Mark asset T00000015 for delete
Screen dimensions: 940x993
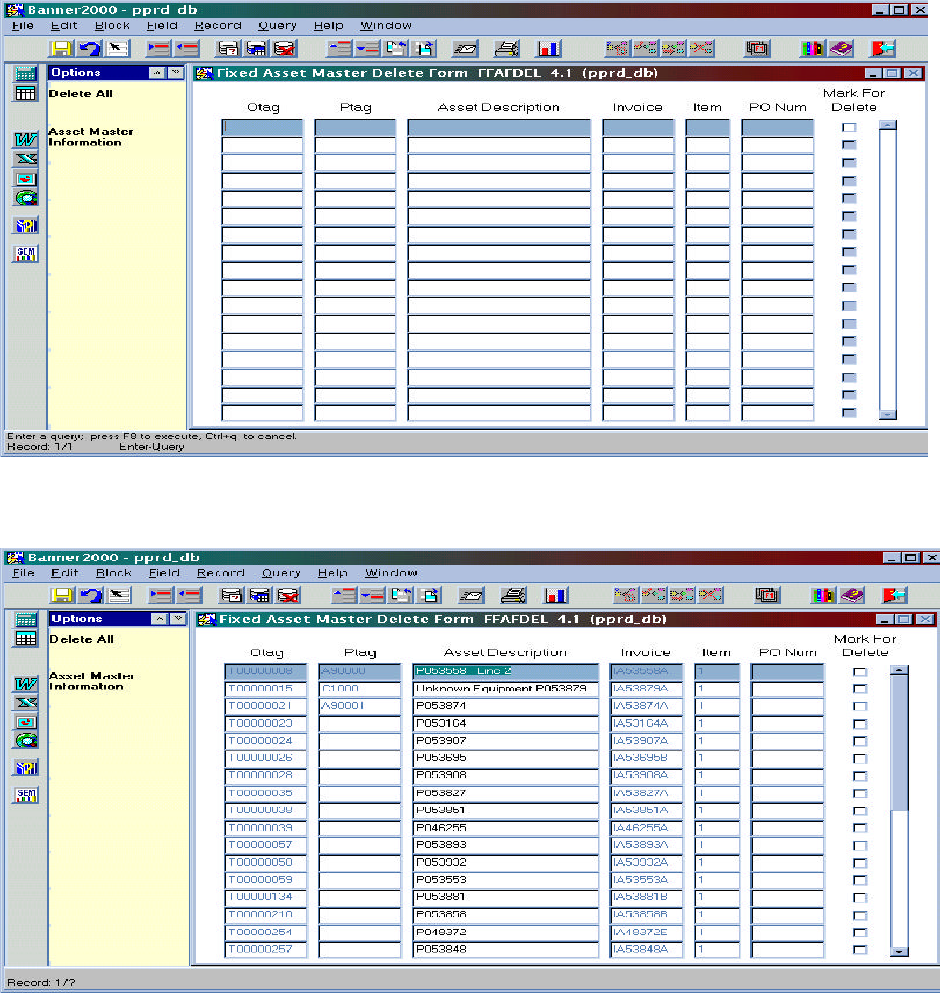[860, 689]
